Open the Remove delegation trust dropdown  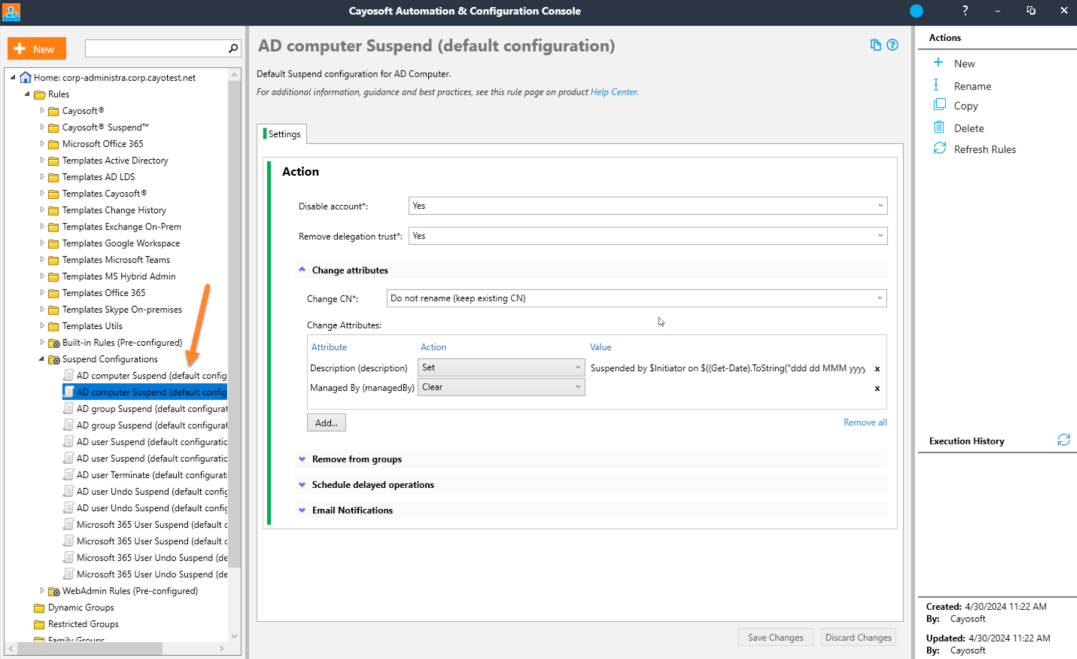[648, 236]
